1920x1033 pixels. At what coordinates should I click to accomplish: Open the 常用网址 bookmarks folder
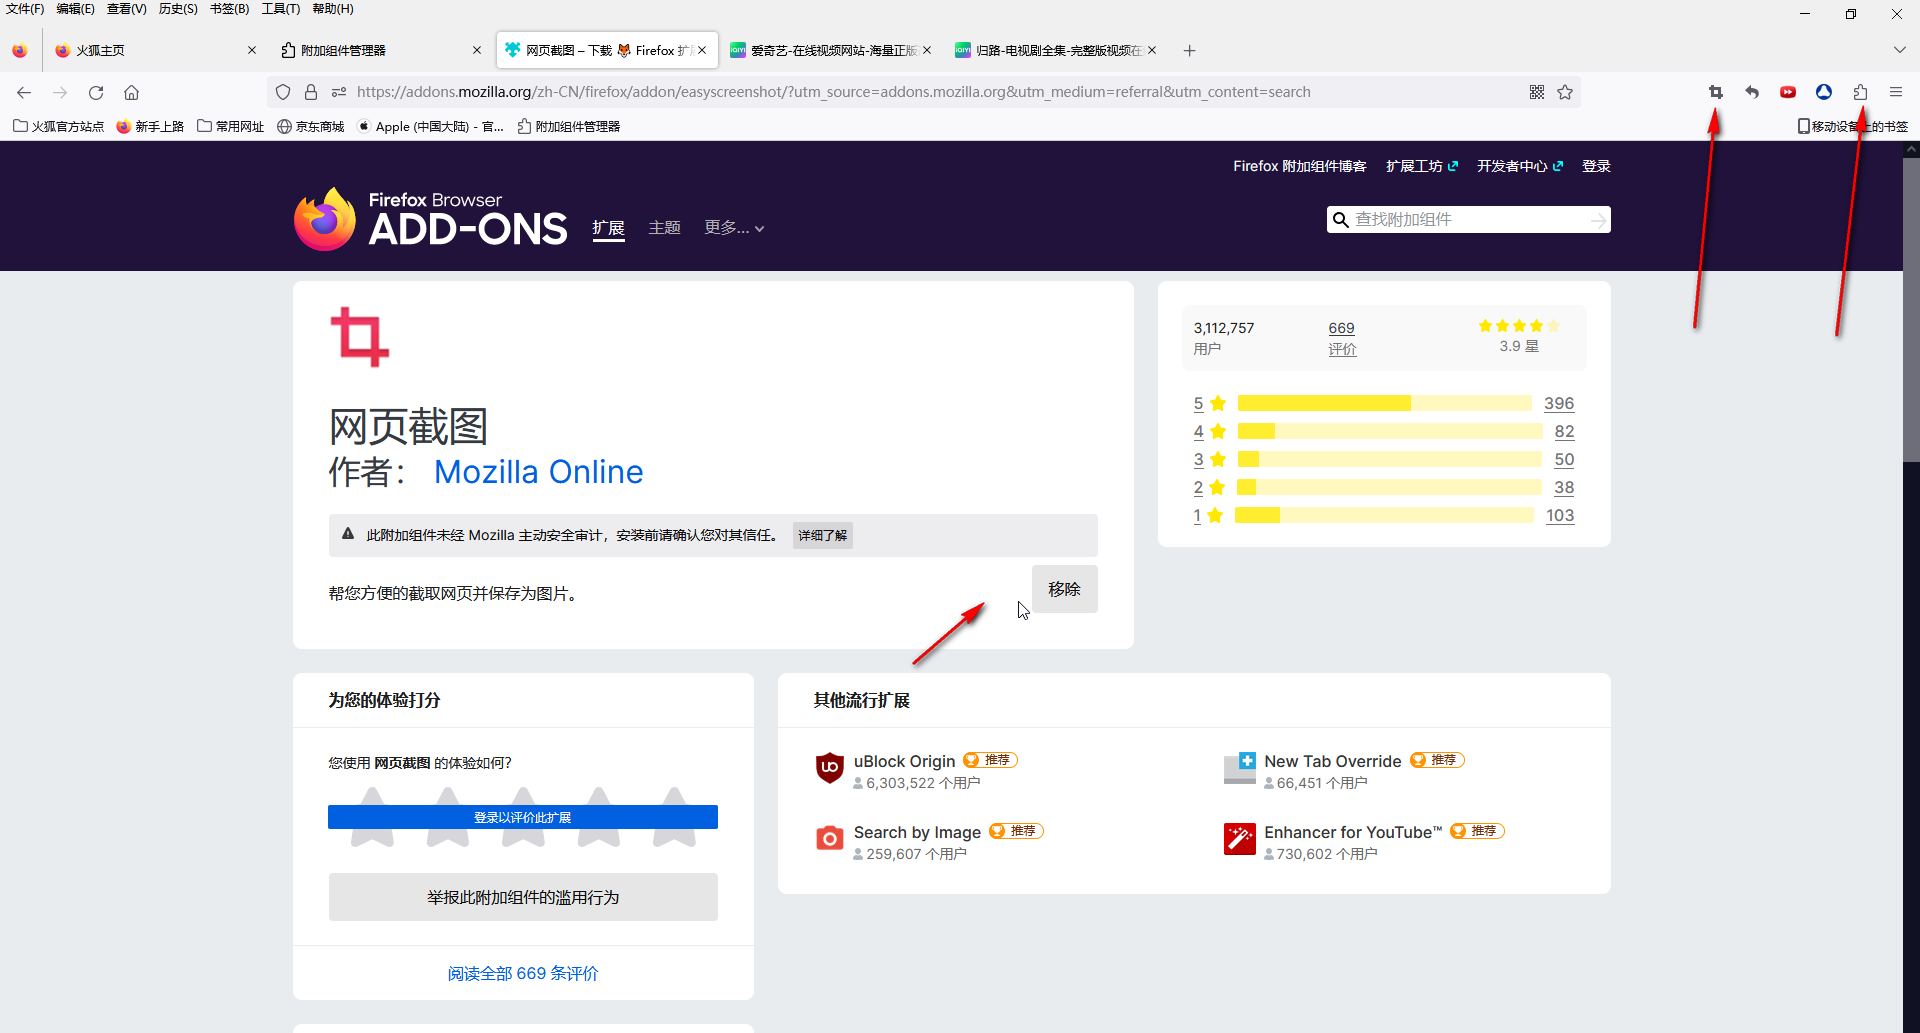(x=231, y=126)
